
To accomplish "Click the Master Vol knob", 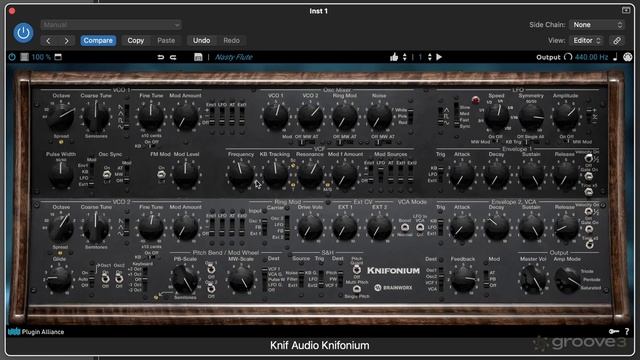I will [x=533, y=279].
